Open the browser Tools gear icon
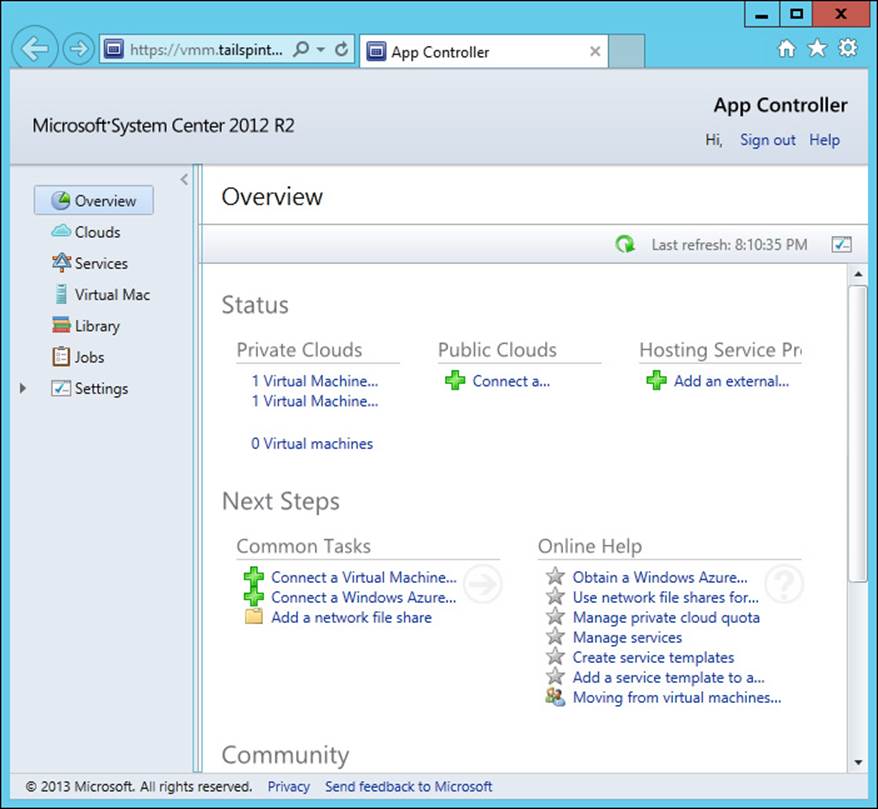 click(848, 48)
